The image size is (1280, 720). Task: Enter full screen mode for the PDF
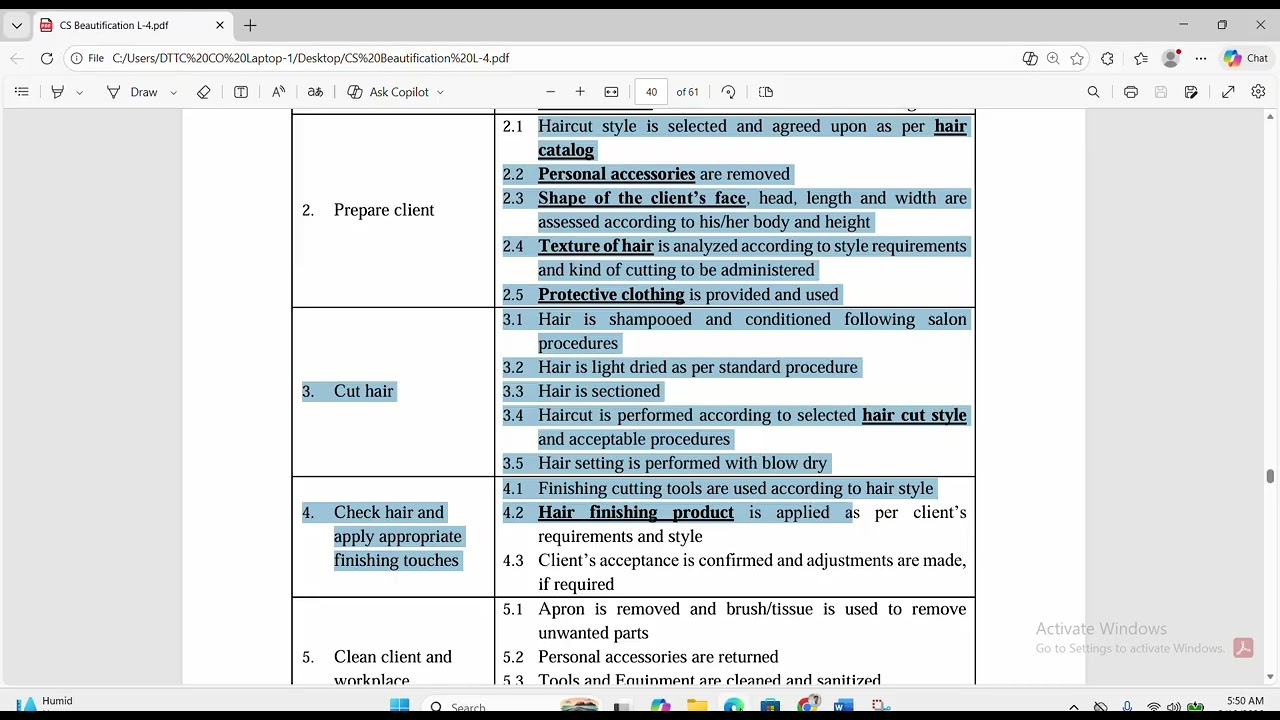[x=1228, y=92]
